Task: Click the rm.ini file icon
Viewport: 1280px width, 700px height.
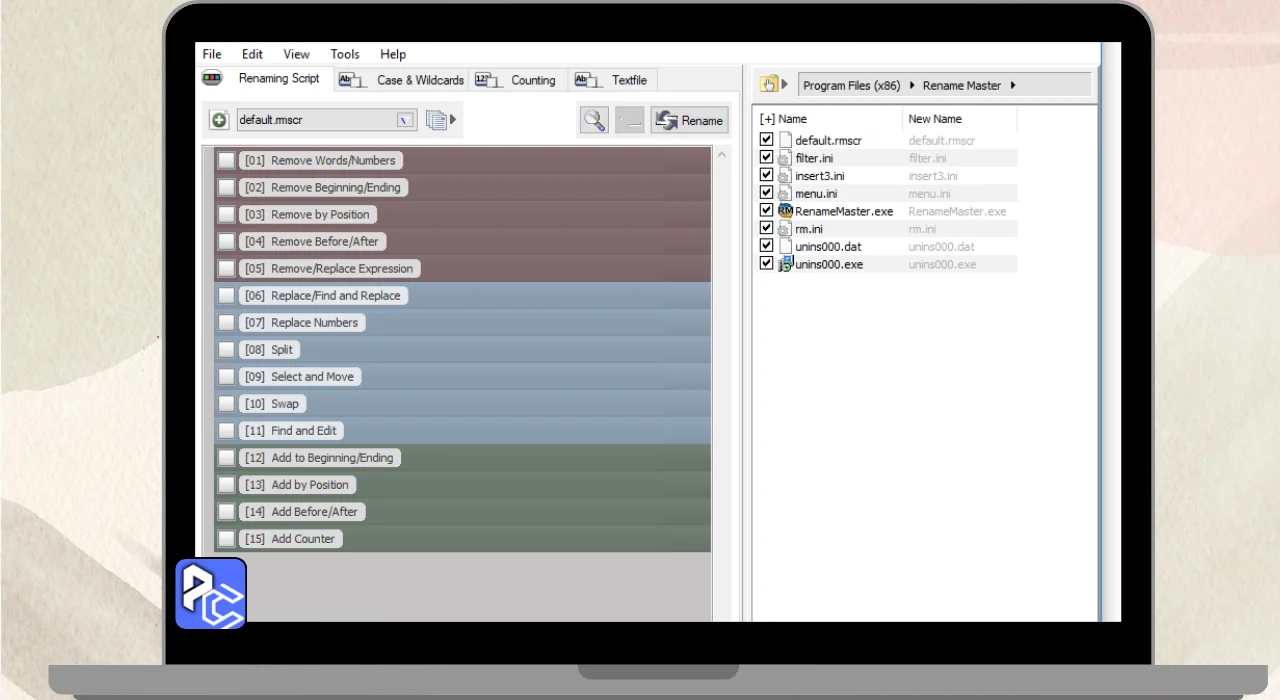Action: click(785, 229)
